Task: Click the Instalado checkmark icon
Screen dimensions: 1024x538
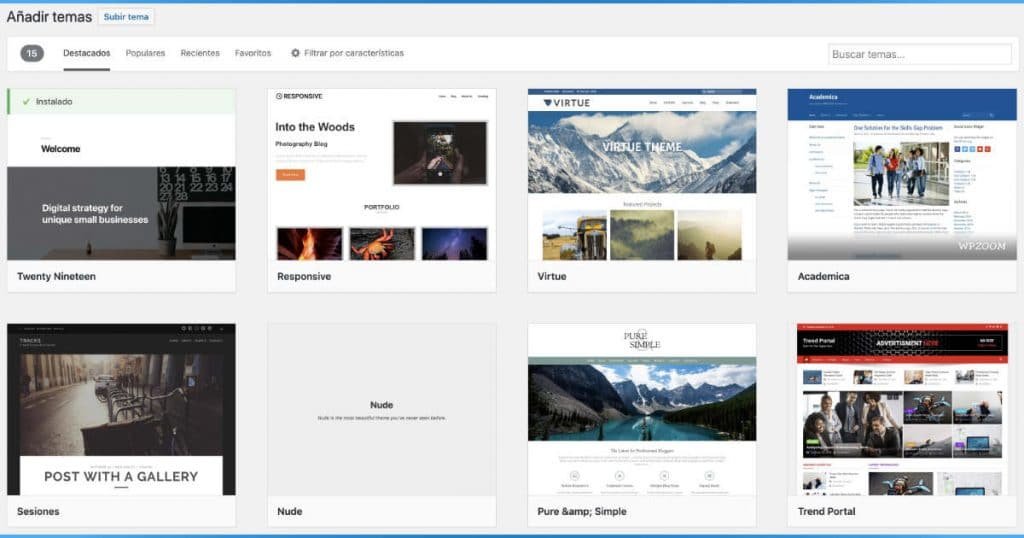Action: point(26,102)
